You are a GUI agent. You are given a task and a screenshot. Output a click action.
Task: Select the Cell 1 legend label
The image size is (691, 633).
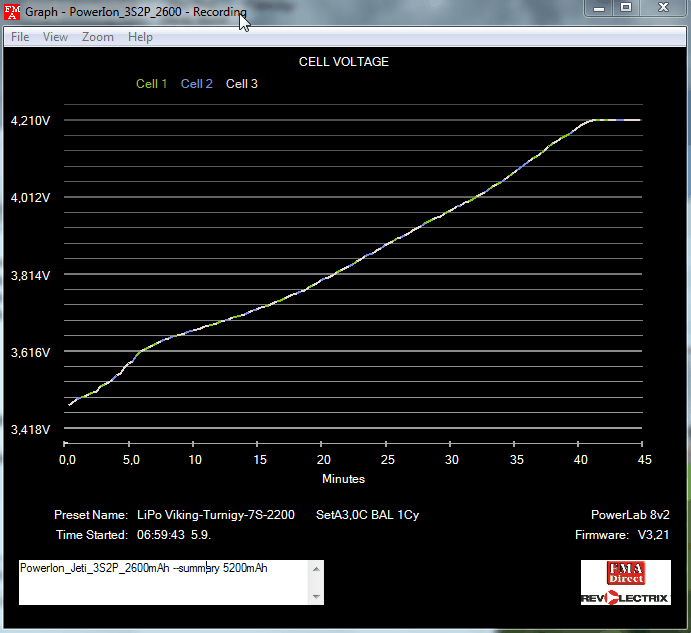pos(152,84)
